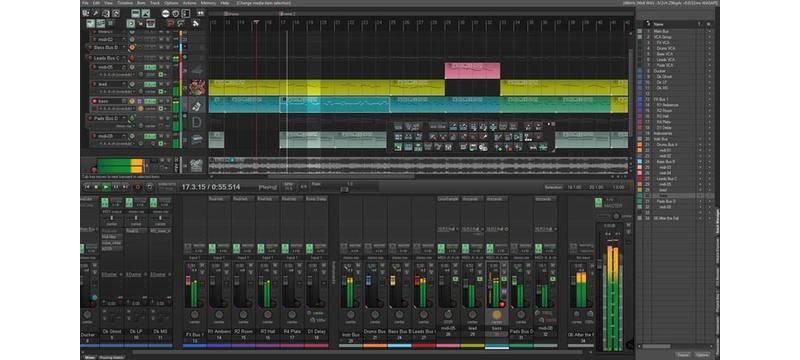Open the FX button on the Pads Bus D track

pyautogui.click(x=150, y=118)
